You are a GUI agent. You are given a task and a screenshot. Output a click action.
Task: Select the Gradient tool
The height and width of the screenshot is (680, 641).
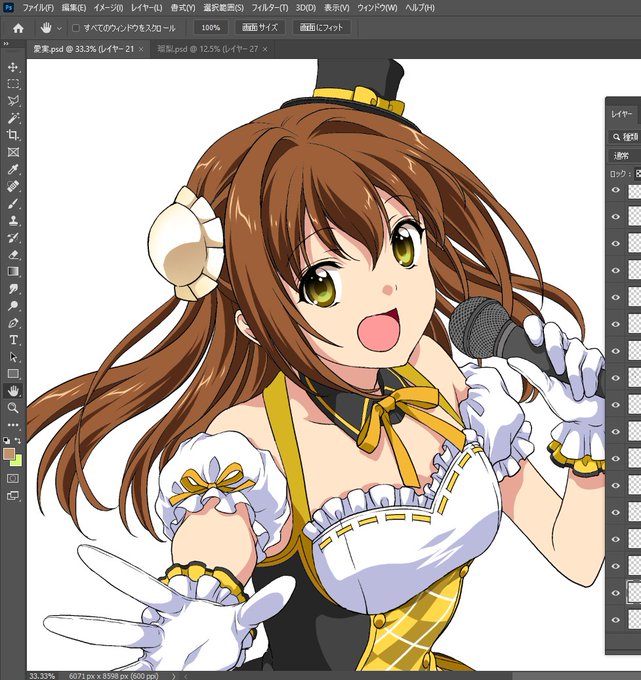(x=13, y=271)
